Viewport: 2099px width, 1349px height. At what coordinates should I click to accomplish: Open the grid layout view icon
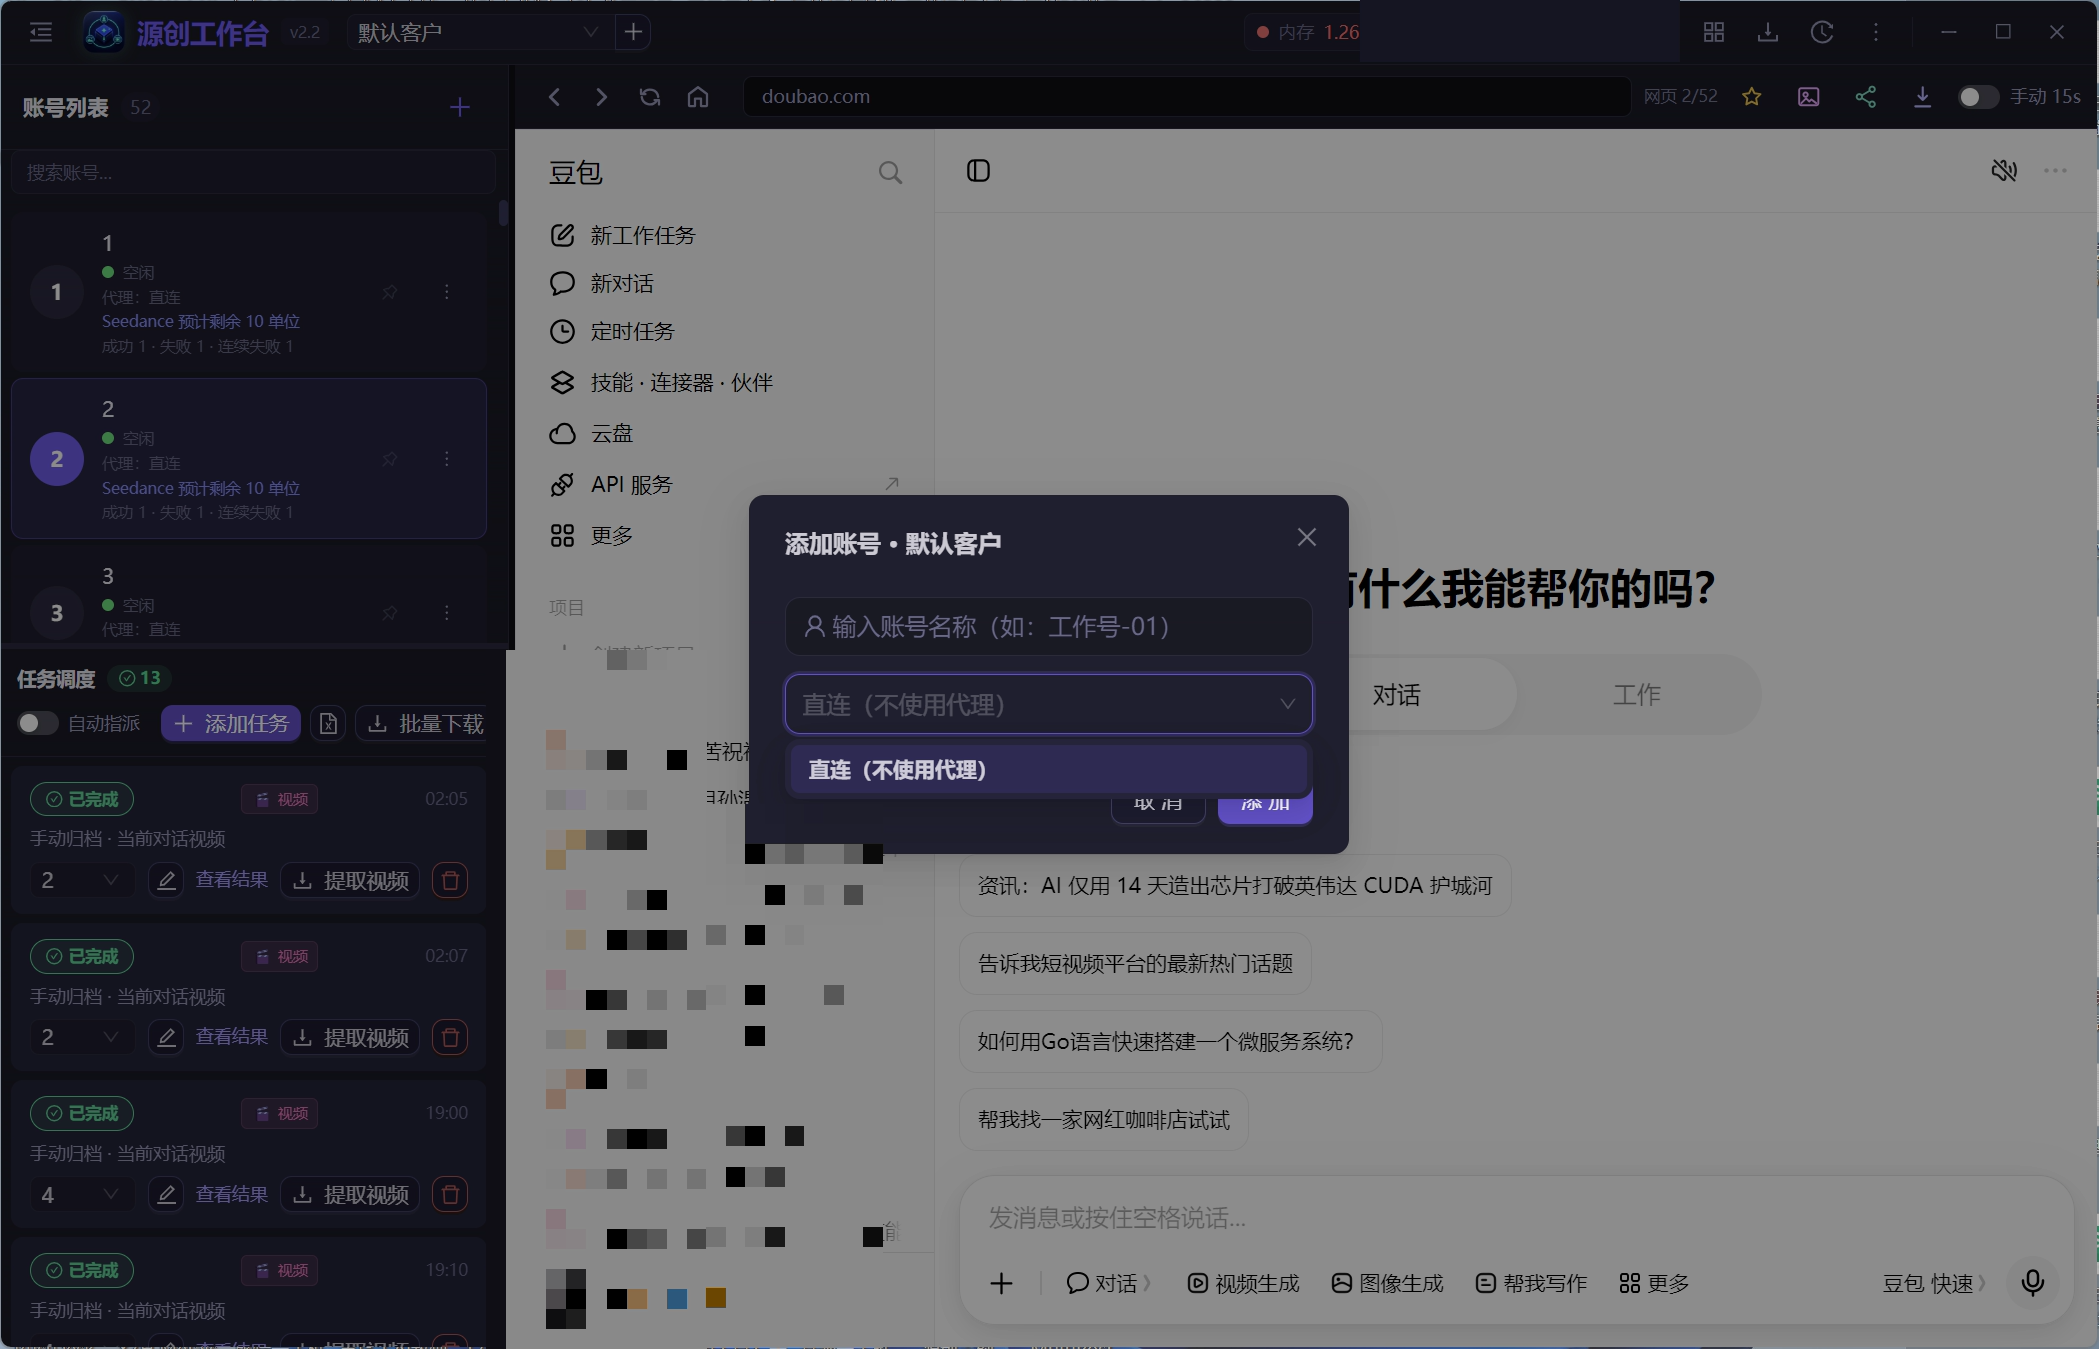(1713, 33)
